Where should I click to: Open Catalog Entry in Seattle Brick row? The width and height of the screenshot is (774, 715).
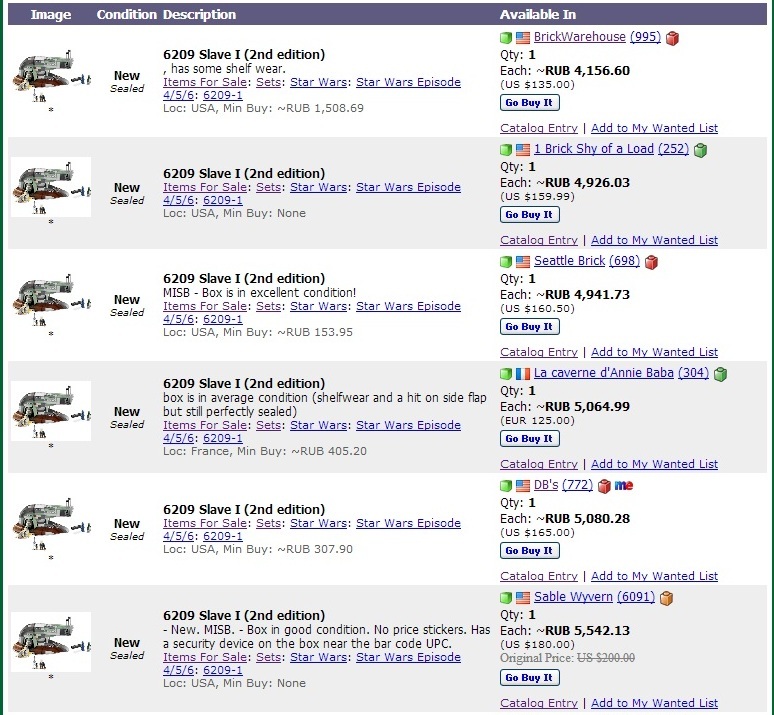(x=539, y=353)
